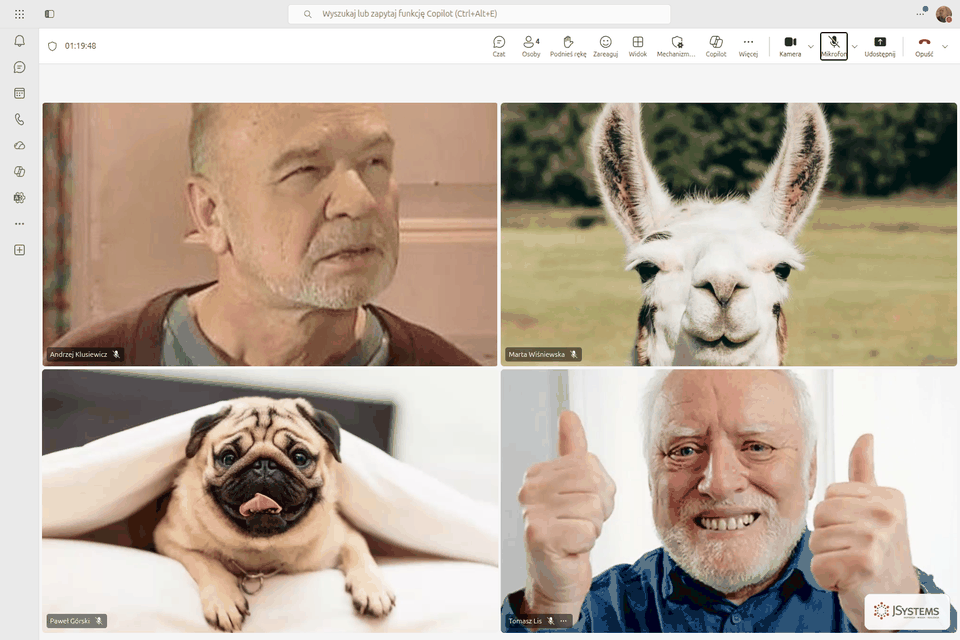Screen dimensions: 960x640
Task: Click the meeting timer 01:19:48
Action: tap(81, 46)
